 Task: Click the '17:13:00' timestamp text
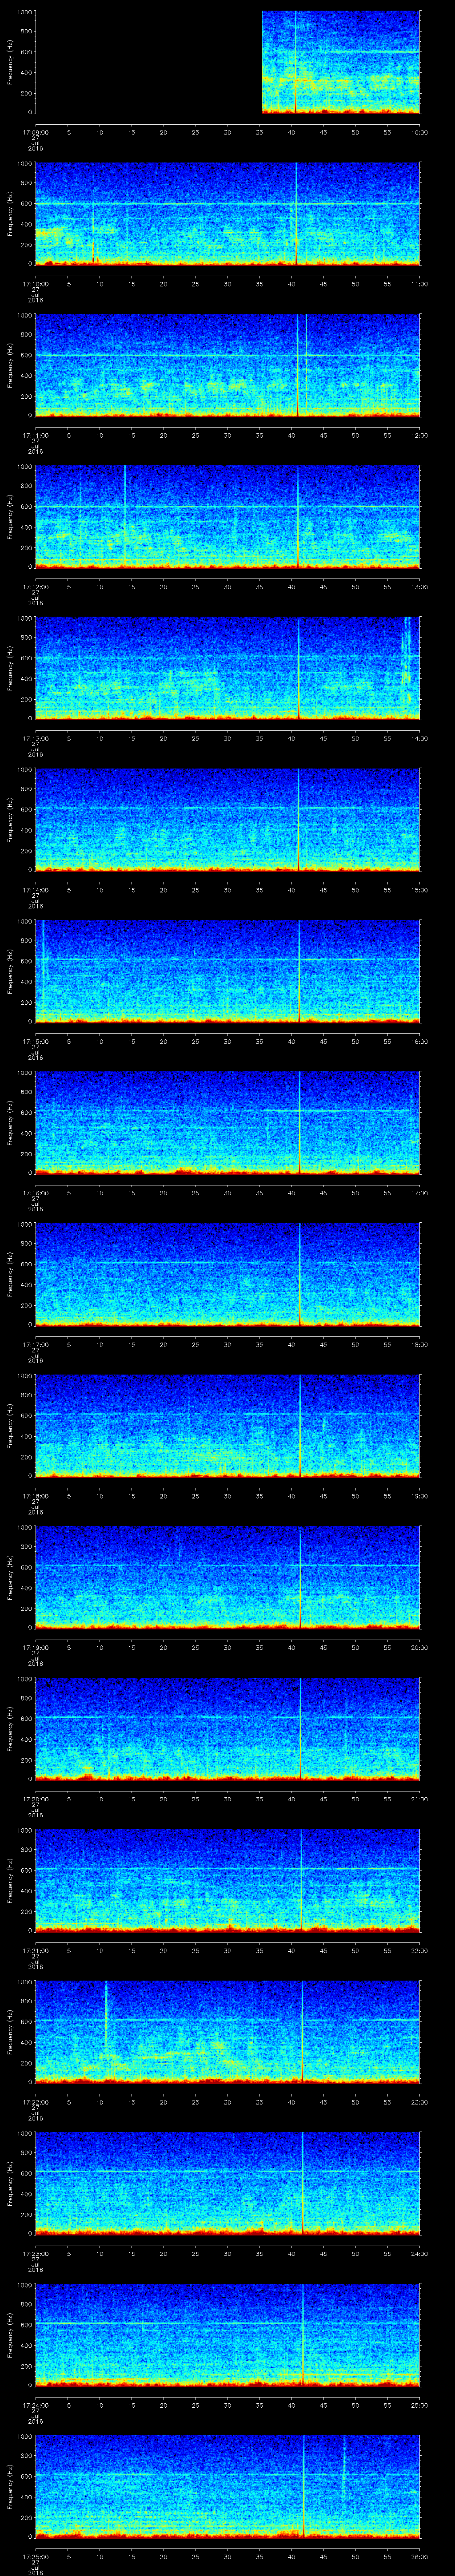pyautogui.click(x=35, y=738)
